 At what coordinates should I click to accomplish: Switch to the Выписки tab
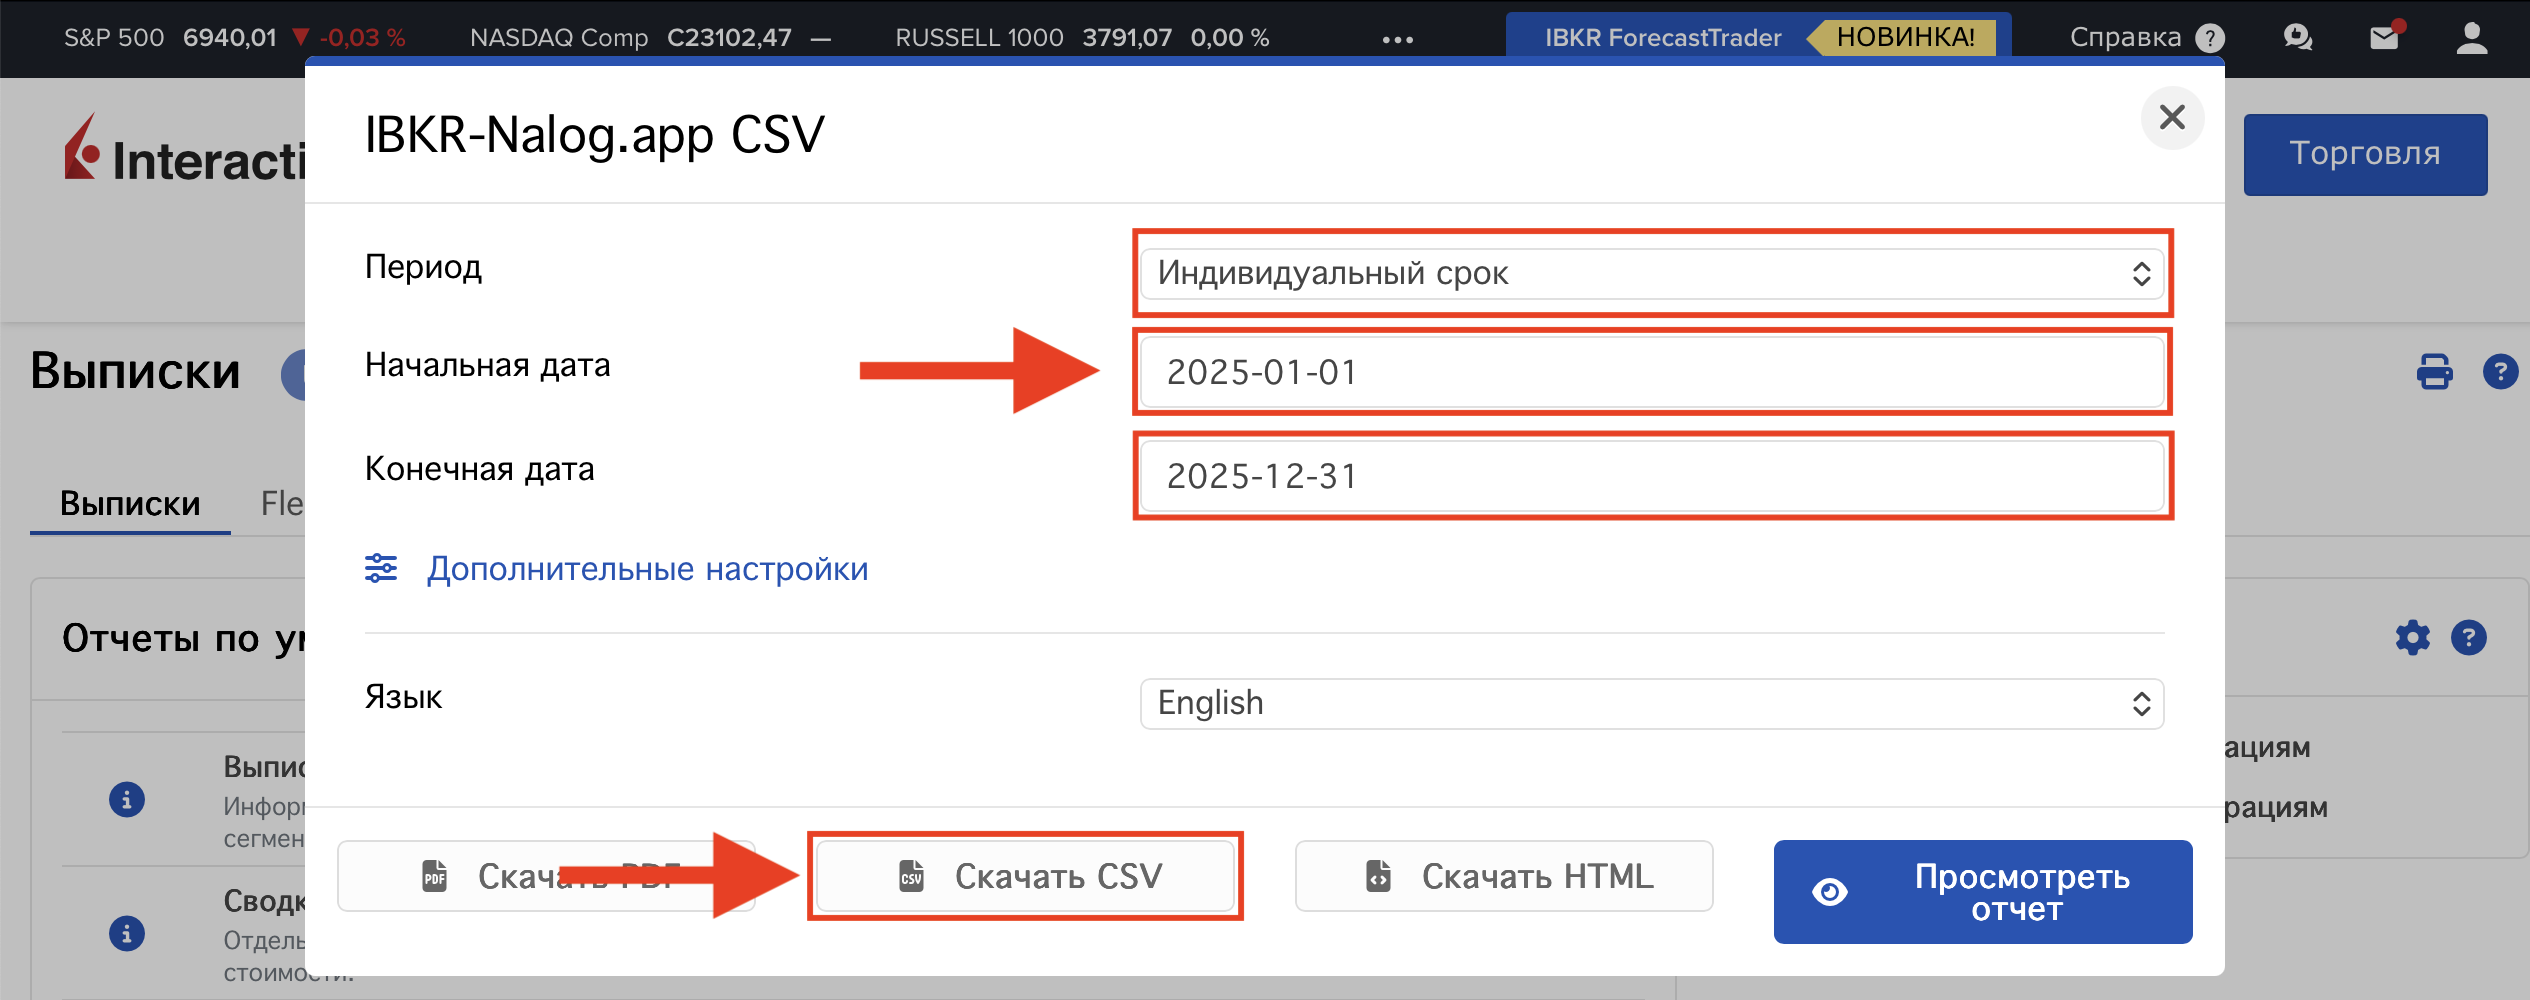(130, 503)
